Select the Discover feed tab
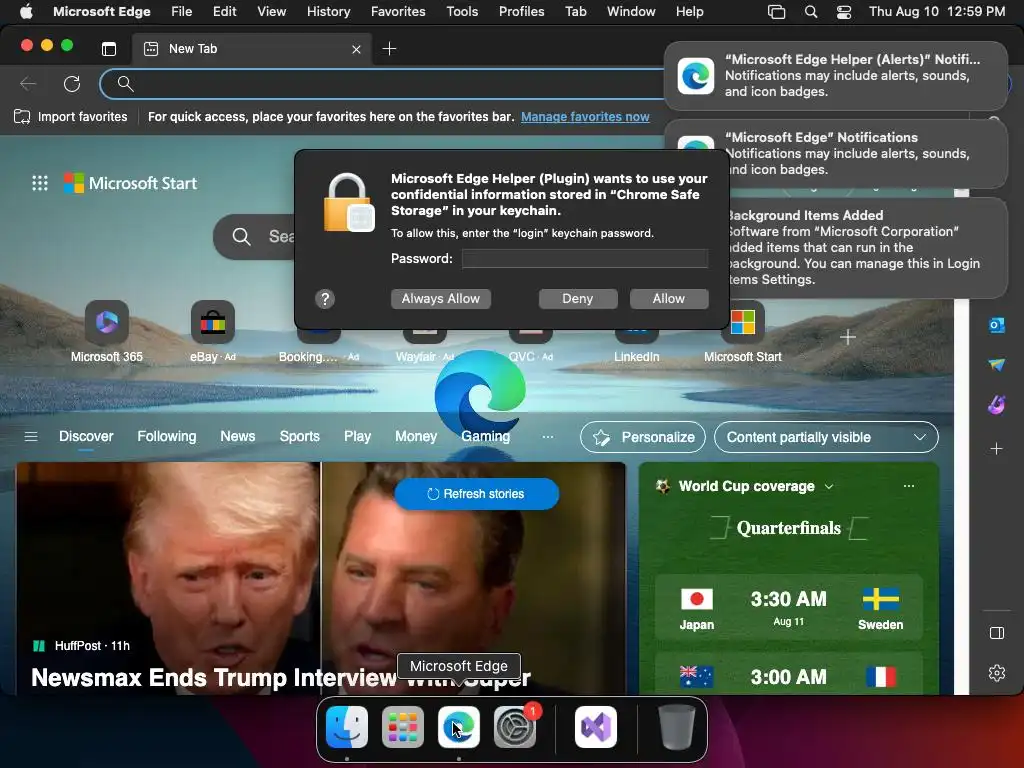Viewport: 1024px width, 768px height. (86, 436)
